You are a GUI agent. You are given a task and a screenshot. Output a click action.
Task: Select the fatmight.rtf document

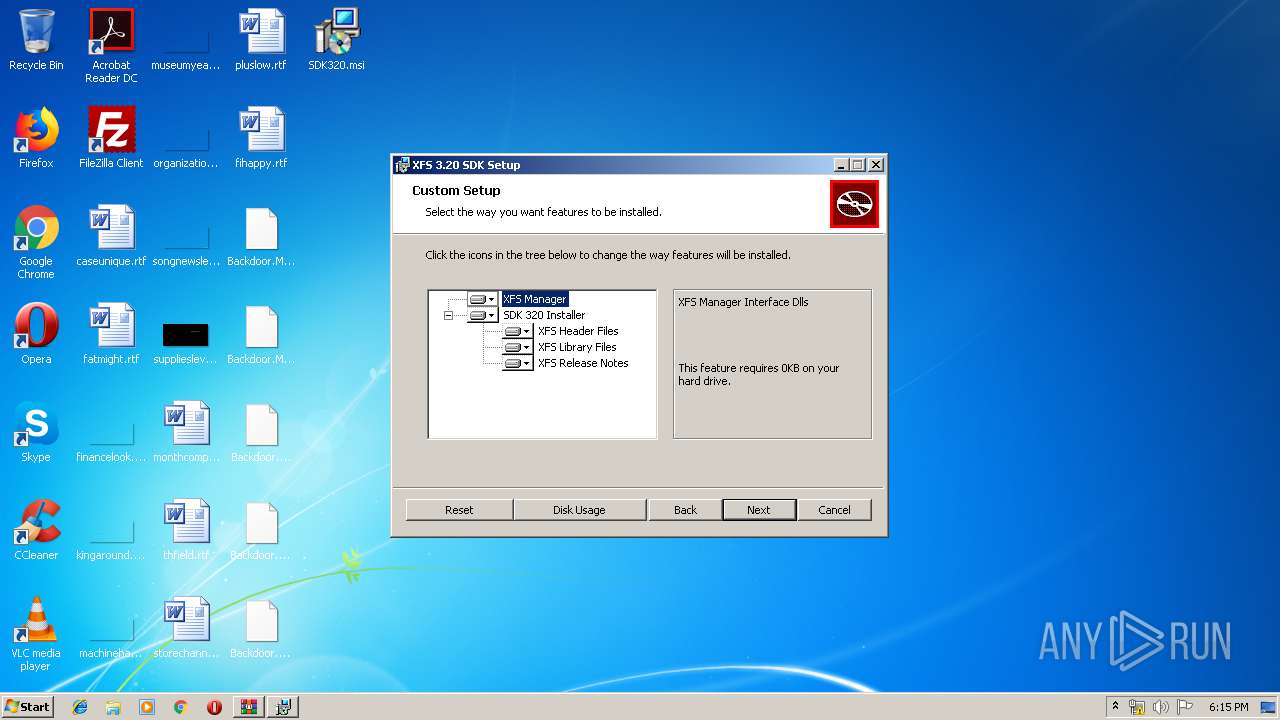point(111,334)
